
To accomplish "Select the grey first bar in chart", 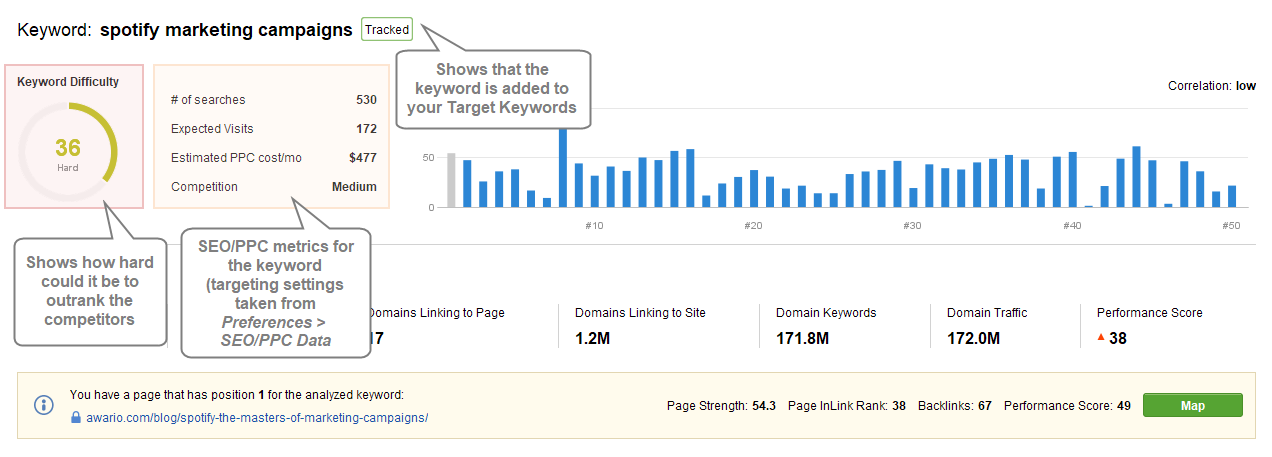I will pyautogui.click(x=451, y=180).
